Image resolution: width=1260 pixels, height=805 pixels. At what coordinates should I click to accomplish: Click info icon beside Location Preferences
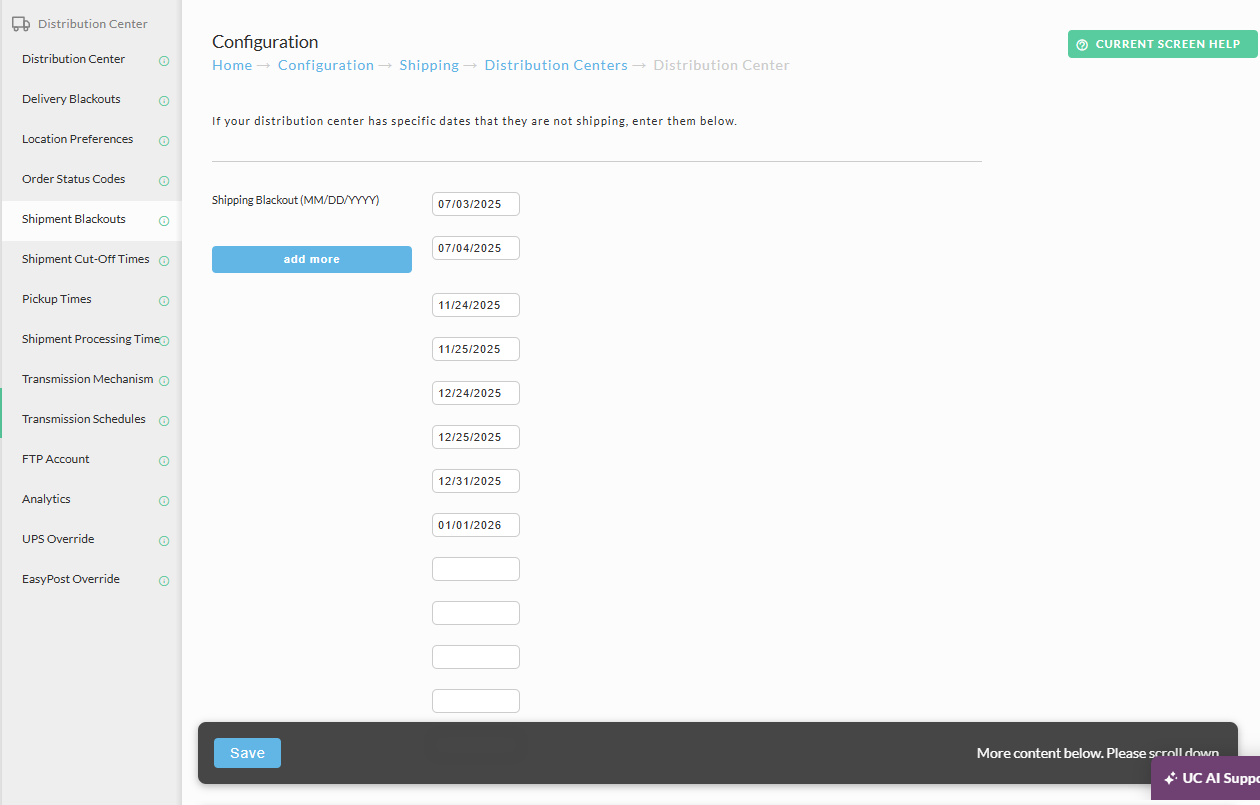(164, 140)
